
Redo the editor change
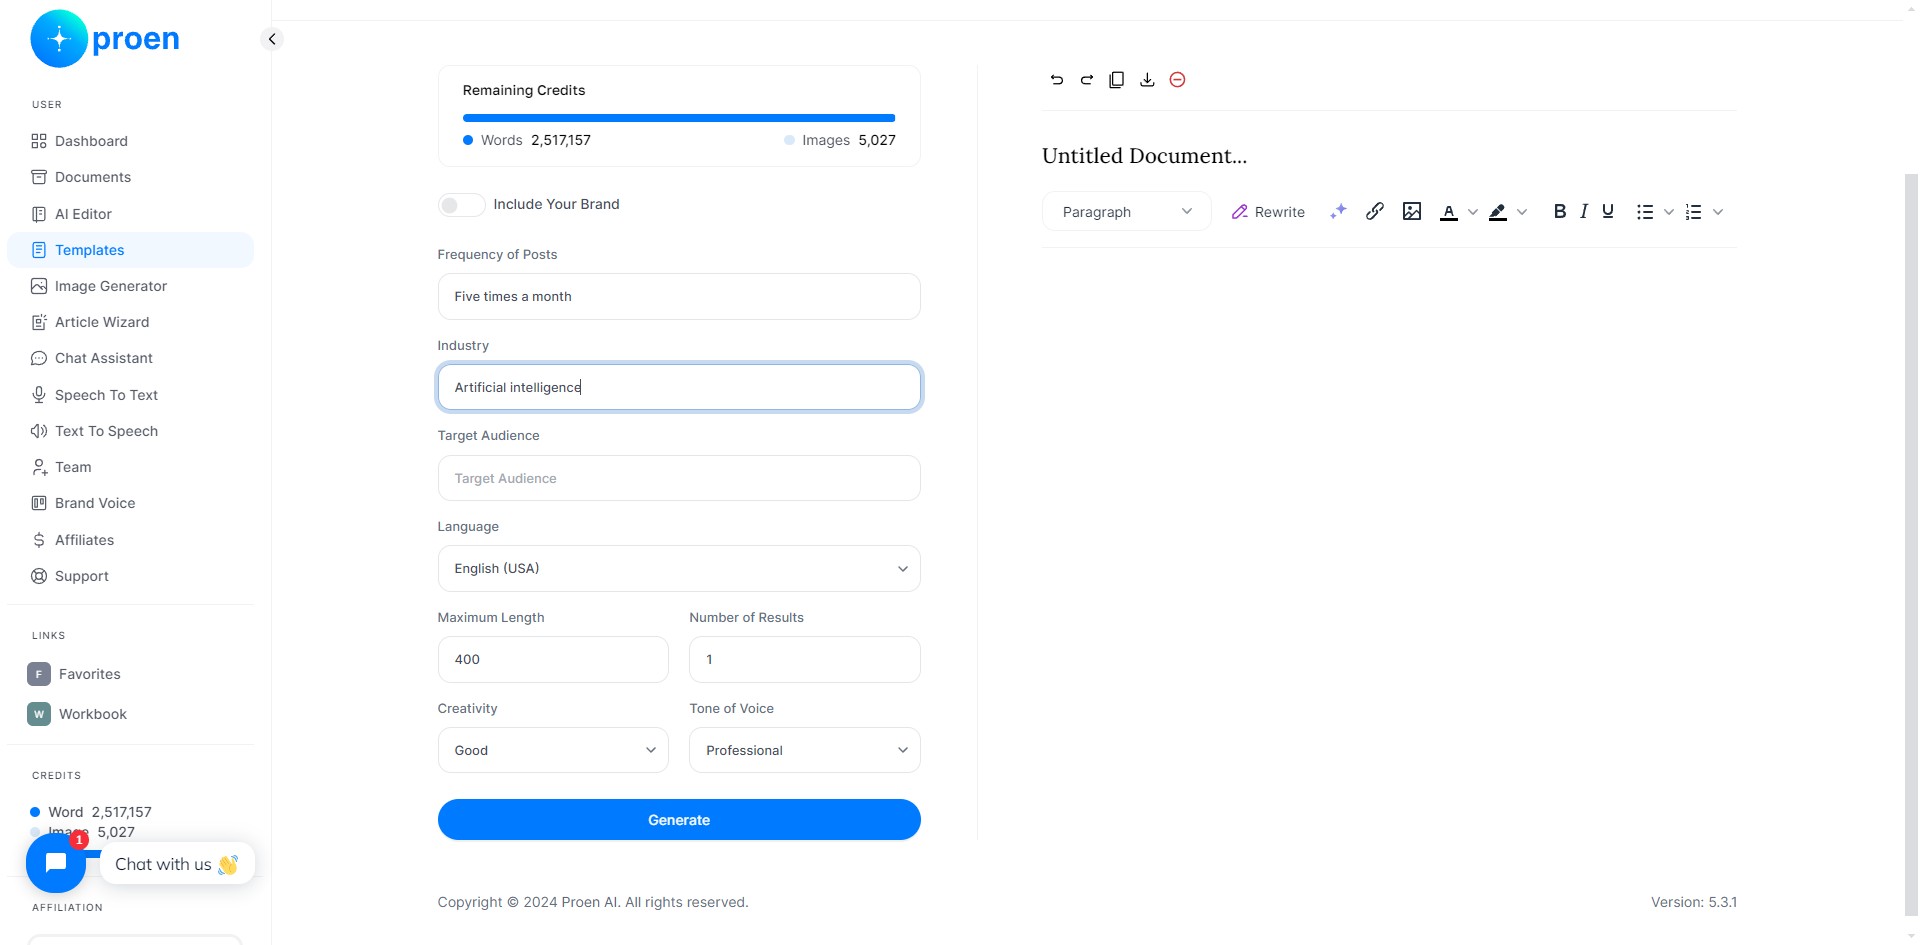pos(1087,79)
